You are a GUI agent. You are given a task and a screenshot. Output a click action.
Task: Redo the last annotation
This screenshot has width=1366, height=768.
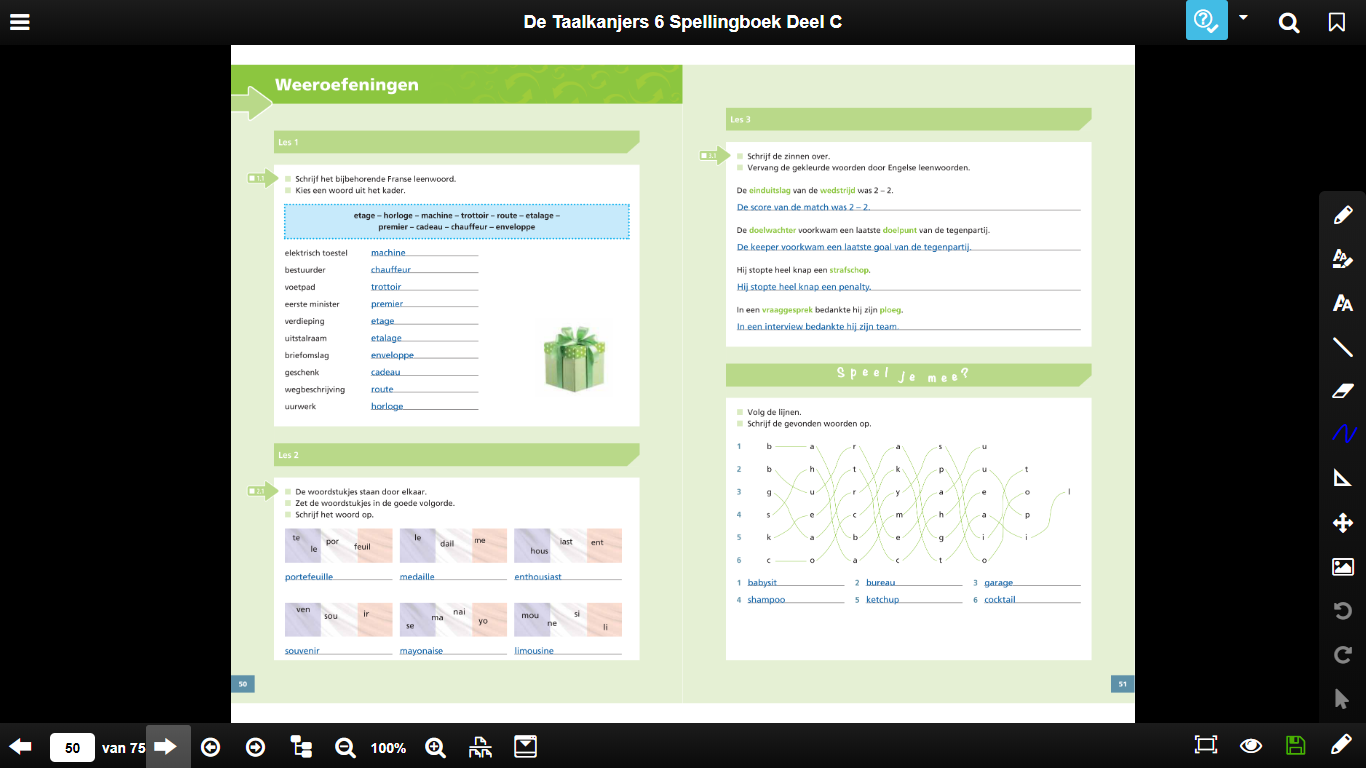coord(1343,655)
